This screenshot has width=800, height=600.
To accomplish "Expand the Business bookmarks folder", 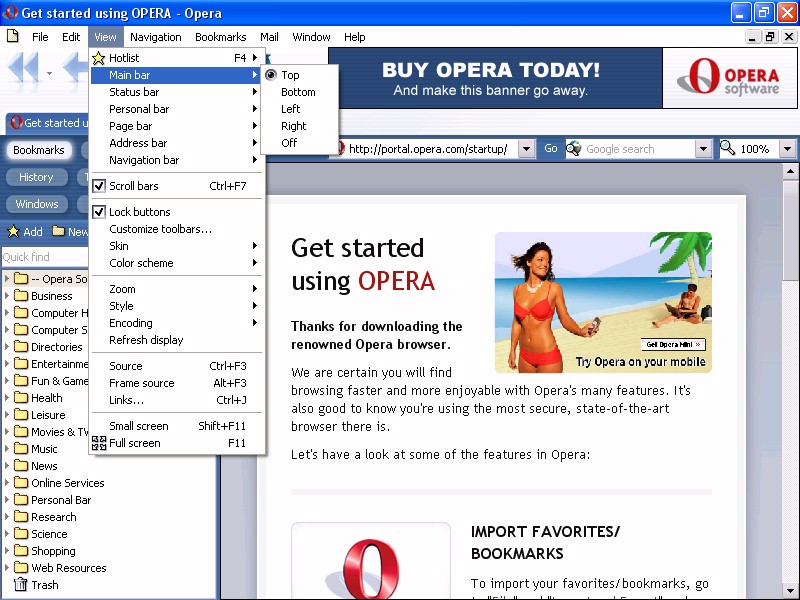I will [8, 296].
